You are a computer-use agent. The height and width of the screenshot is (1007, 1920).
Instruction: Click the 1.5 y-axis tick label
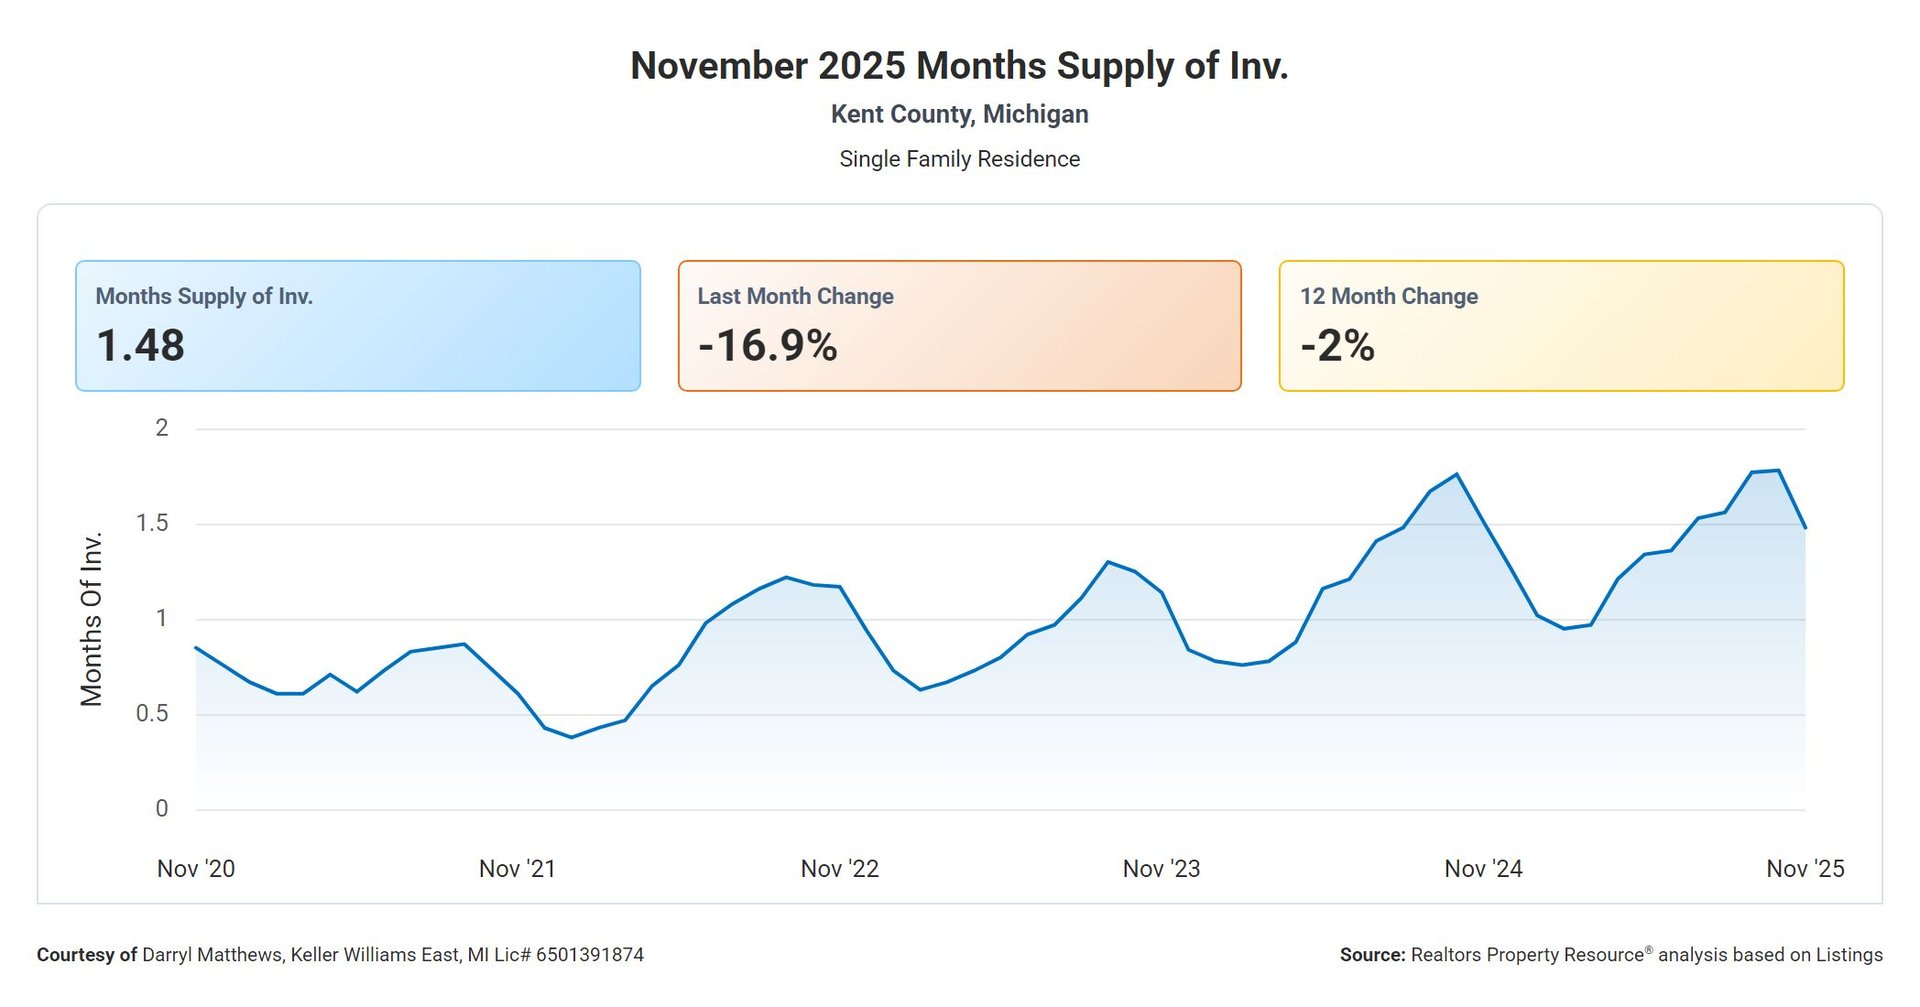coord(152,523)
